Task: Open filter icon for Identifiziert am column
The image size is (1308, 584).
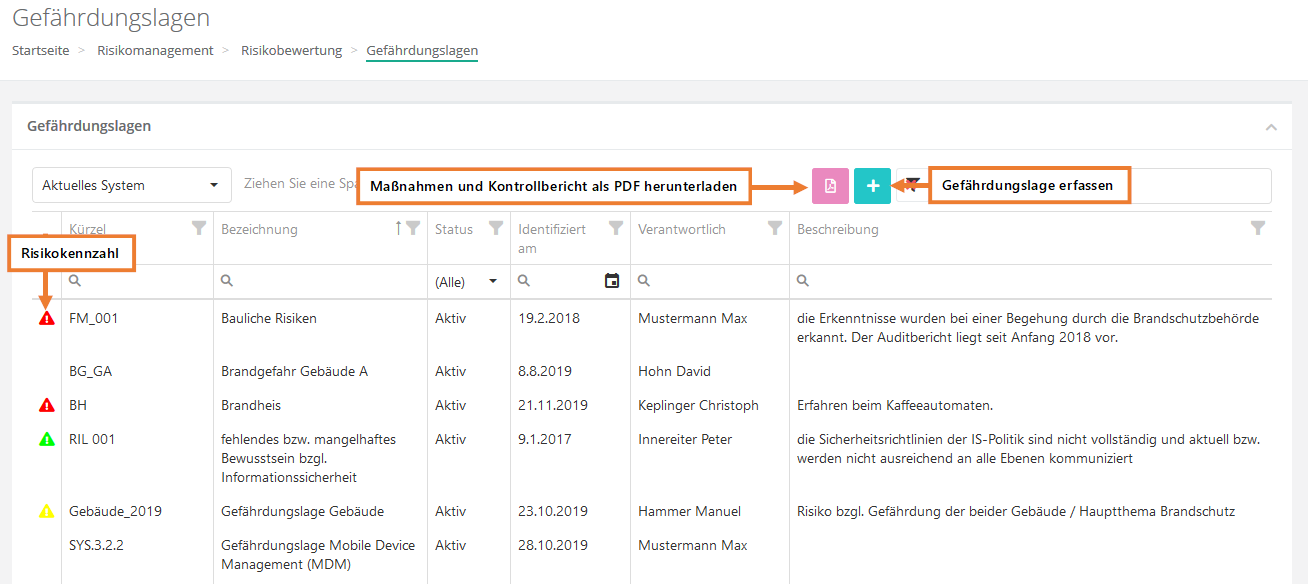Action: pyautogui.click(x=616, y=228)
